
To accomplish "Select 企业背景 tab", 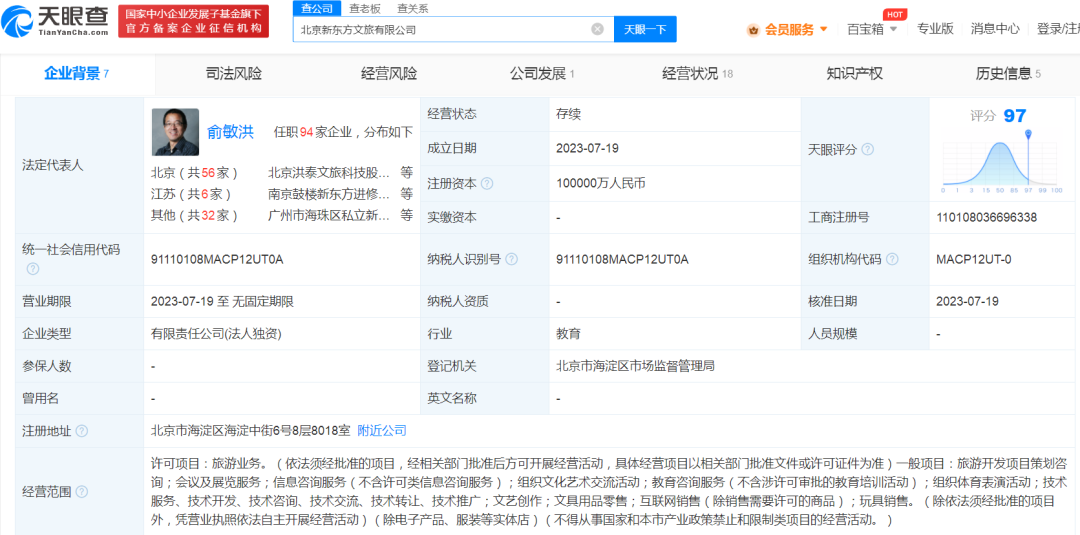I will 77,74.
